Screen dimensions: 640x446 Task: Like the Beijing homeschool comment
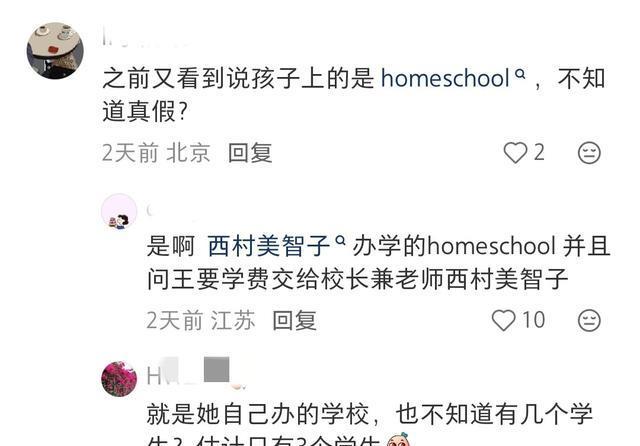point(515,153)
